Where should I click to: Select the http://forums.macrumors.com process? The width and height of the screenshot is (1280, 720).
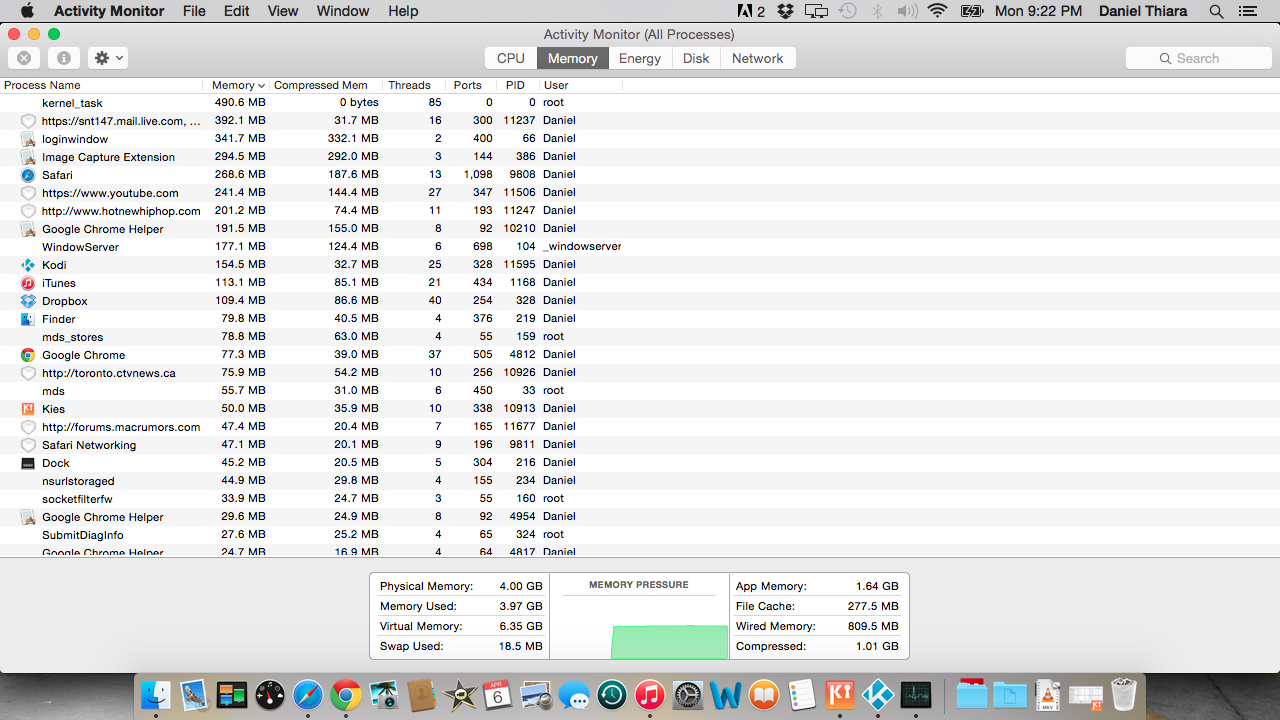[640, 427]
